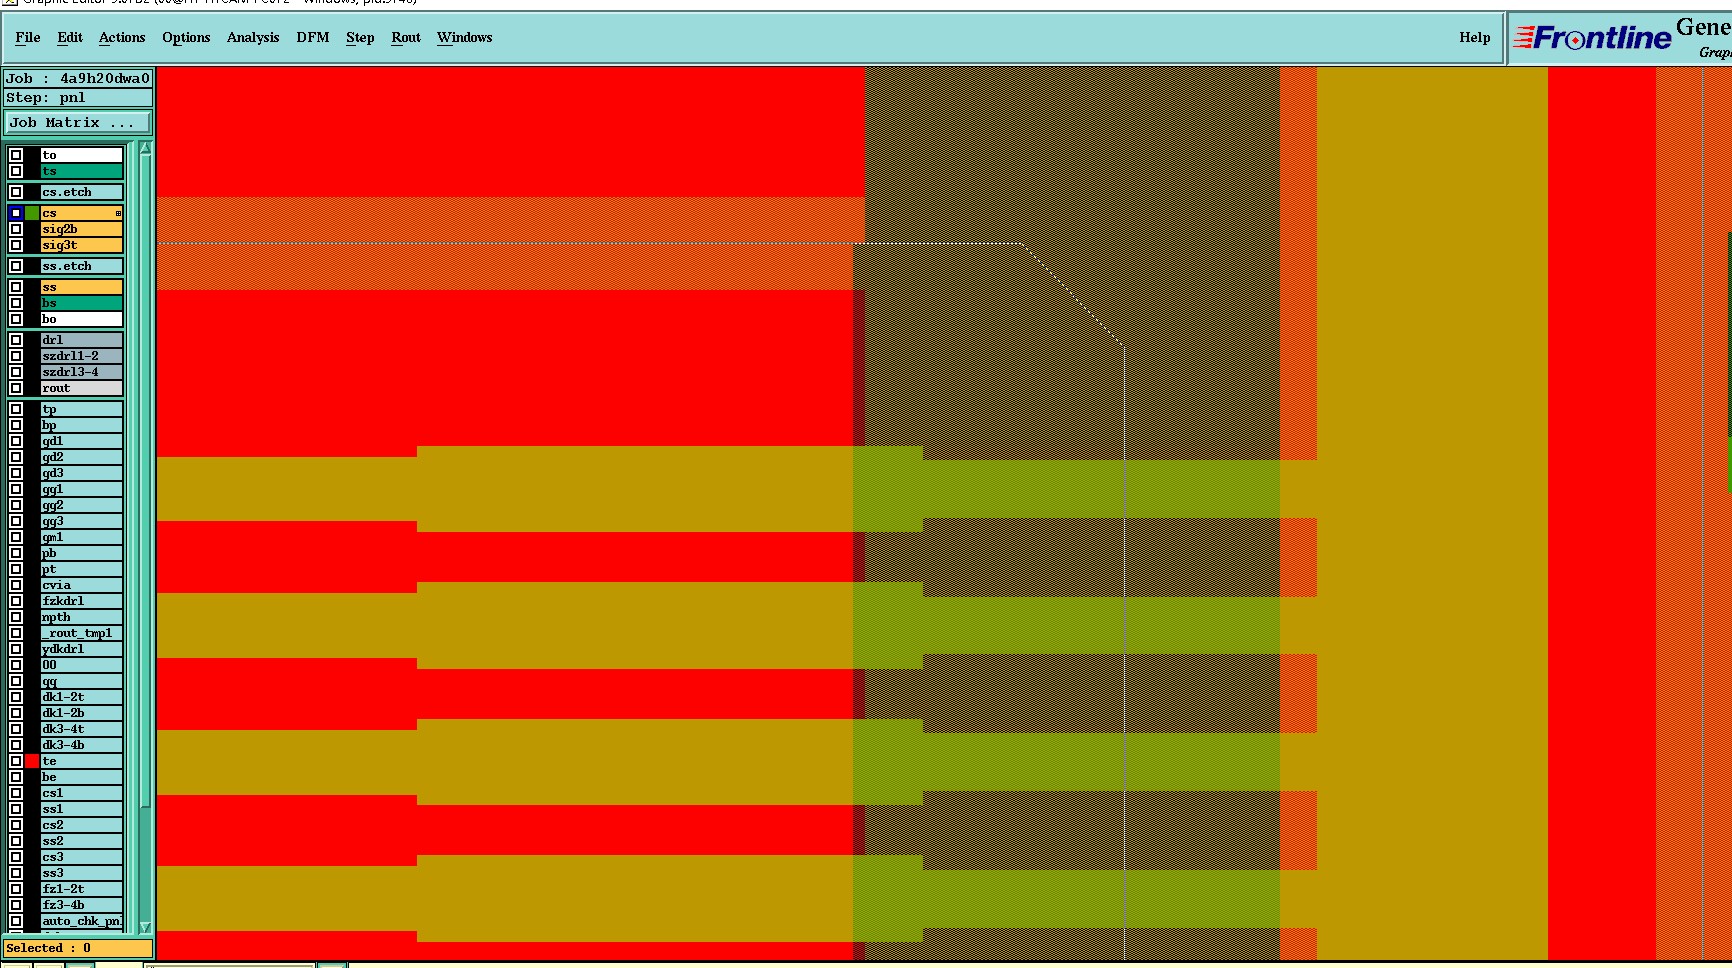Toggle the rout layer checkbox

[16, 388]
